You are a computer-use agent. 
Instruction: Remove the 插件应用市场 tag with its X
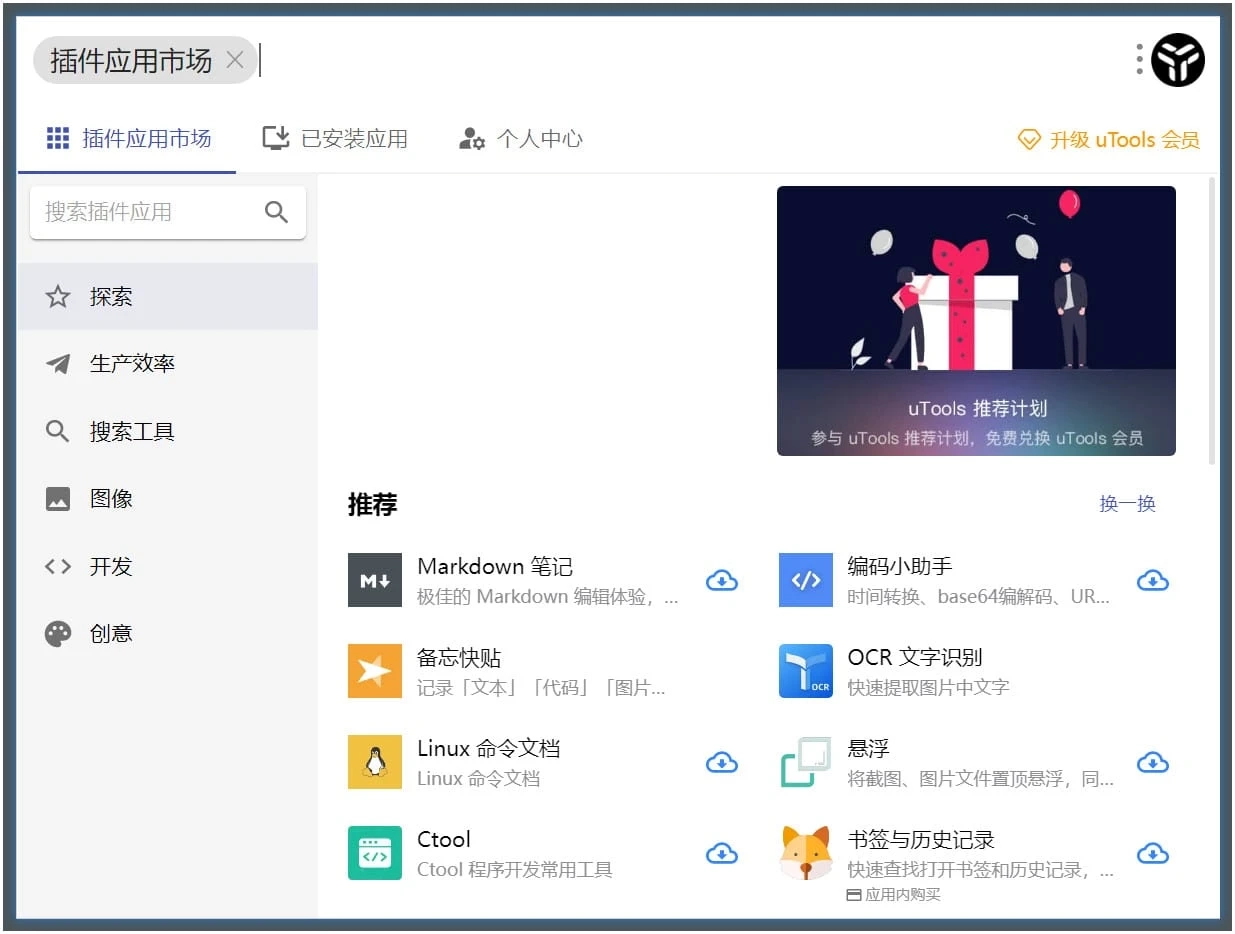235,61
